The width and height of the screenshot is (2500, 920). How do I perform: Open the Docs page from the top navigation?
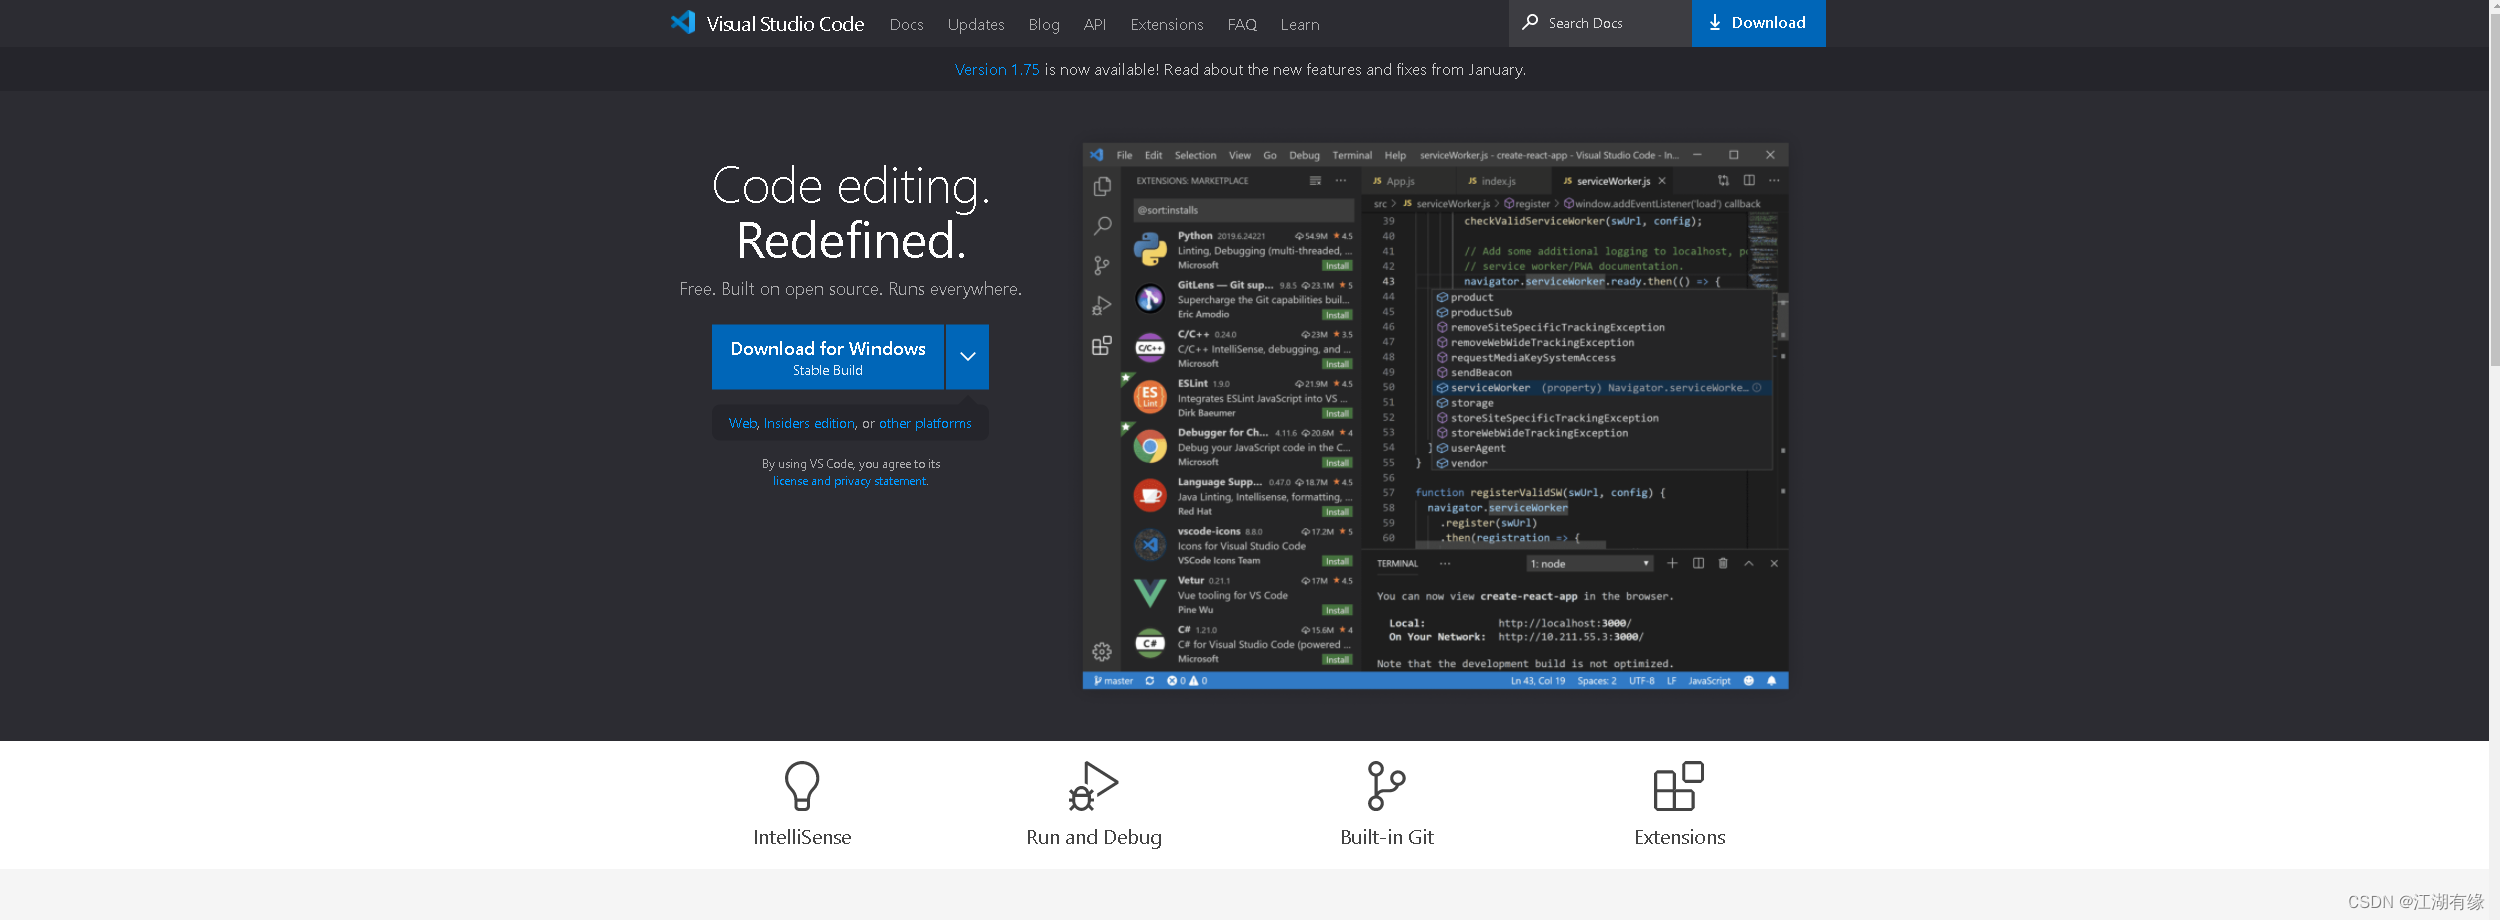click(x=906, y=24)
